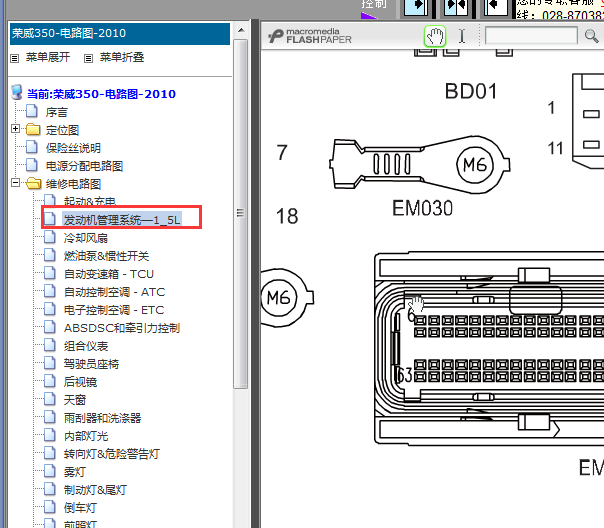Click the FlashPaper search text field

point(531,36)
